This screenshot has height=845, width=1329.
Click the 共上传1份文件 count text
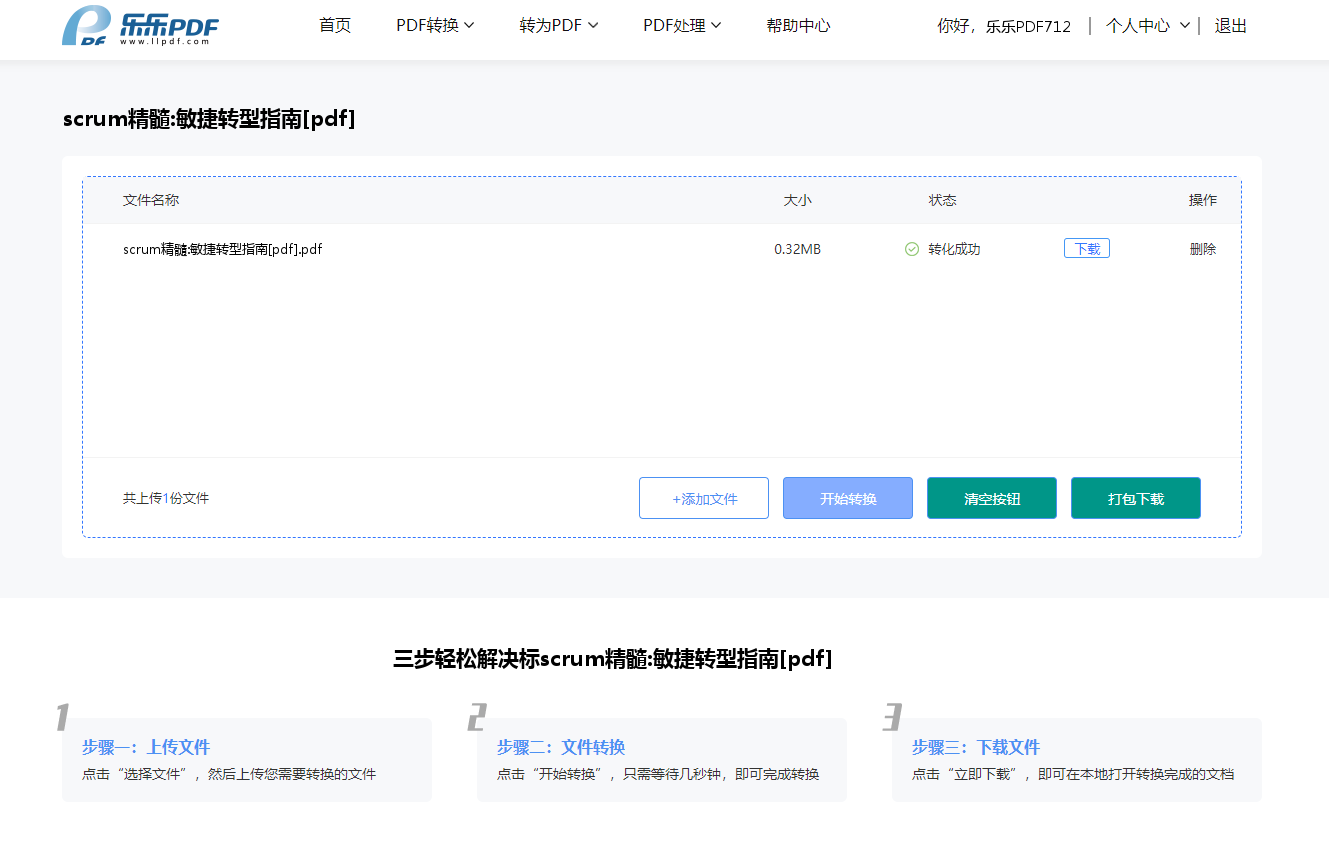[x=166, y=498]
